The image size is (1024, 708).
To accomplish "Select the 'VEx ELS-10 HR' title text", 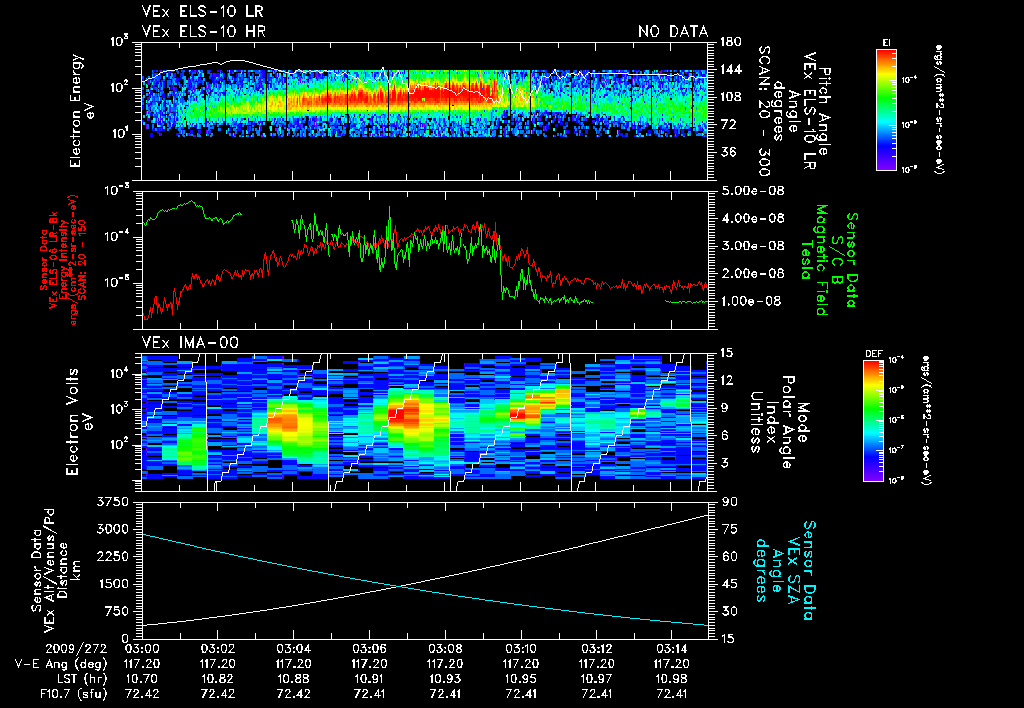I will [204, 31].
